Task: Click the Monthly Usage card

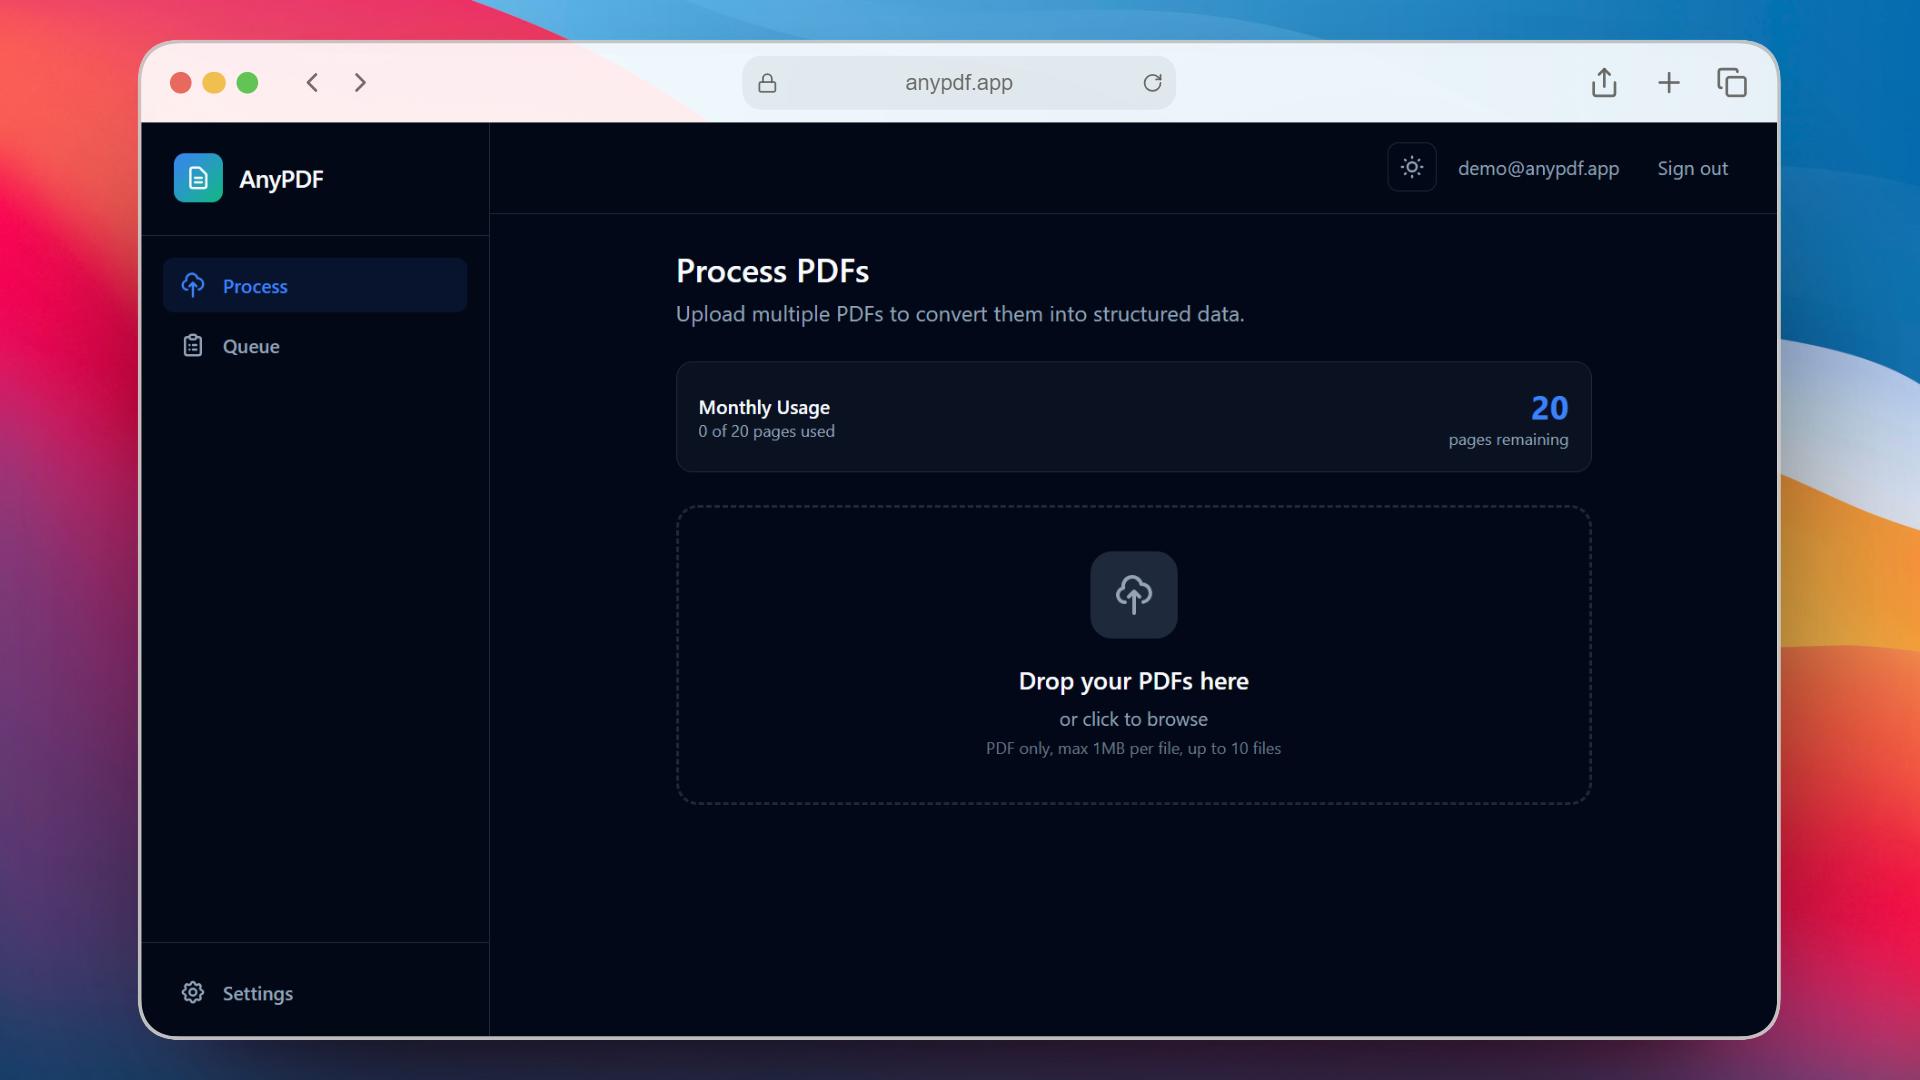Action: (x=1133, y=417)
